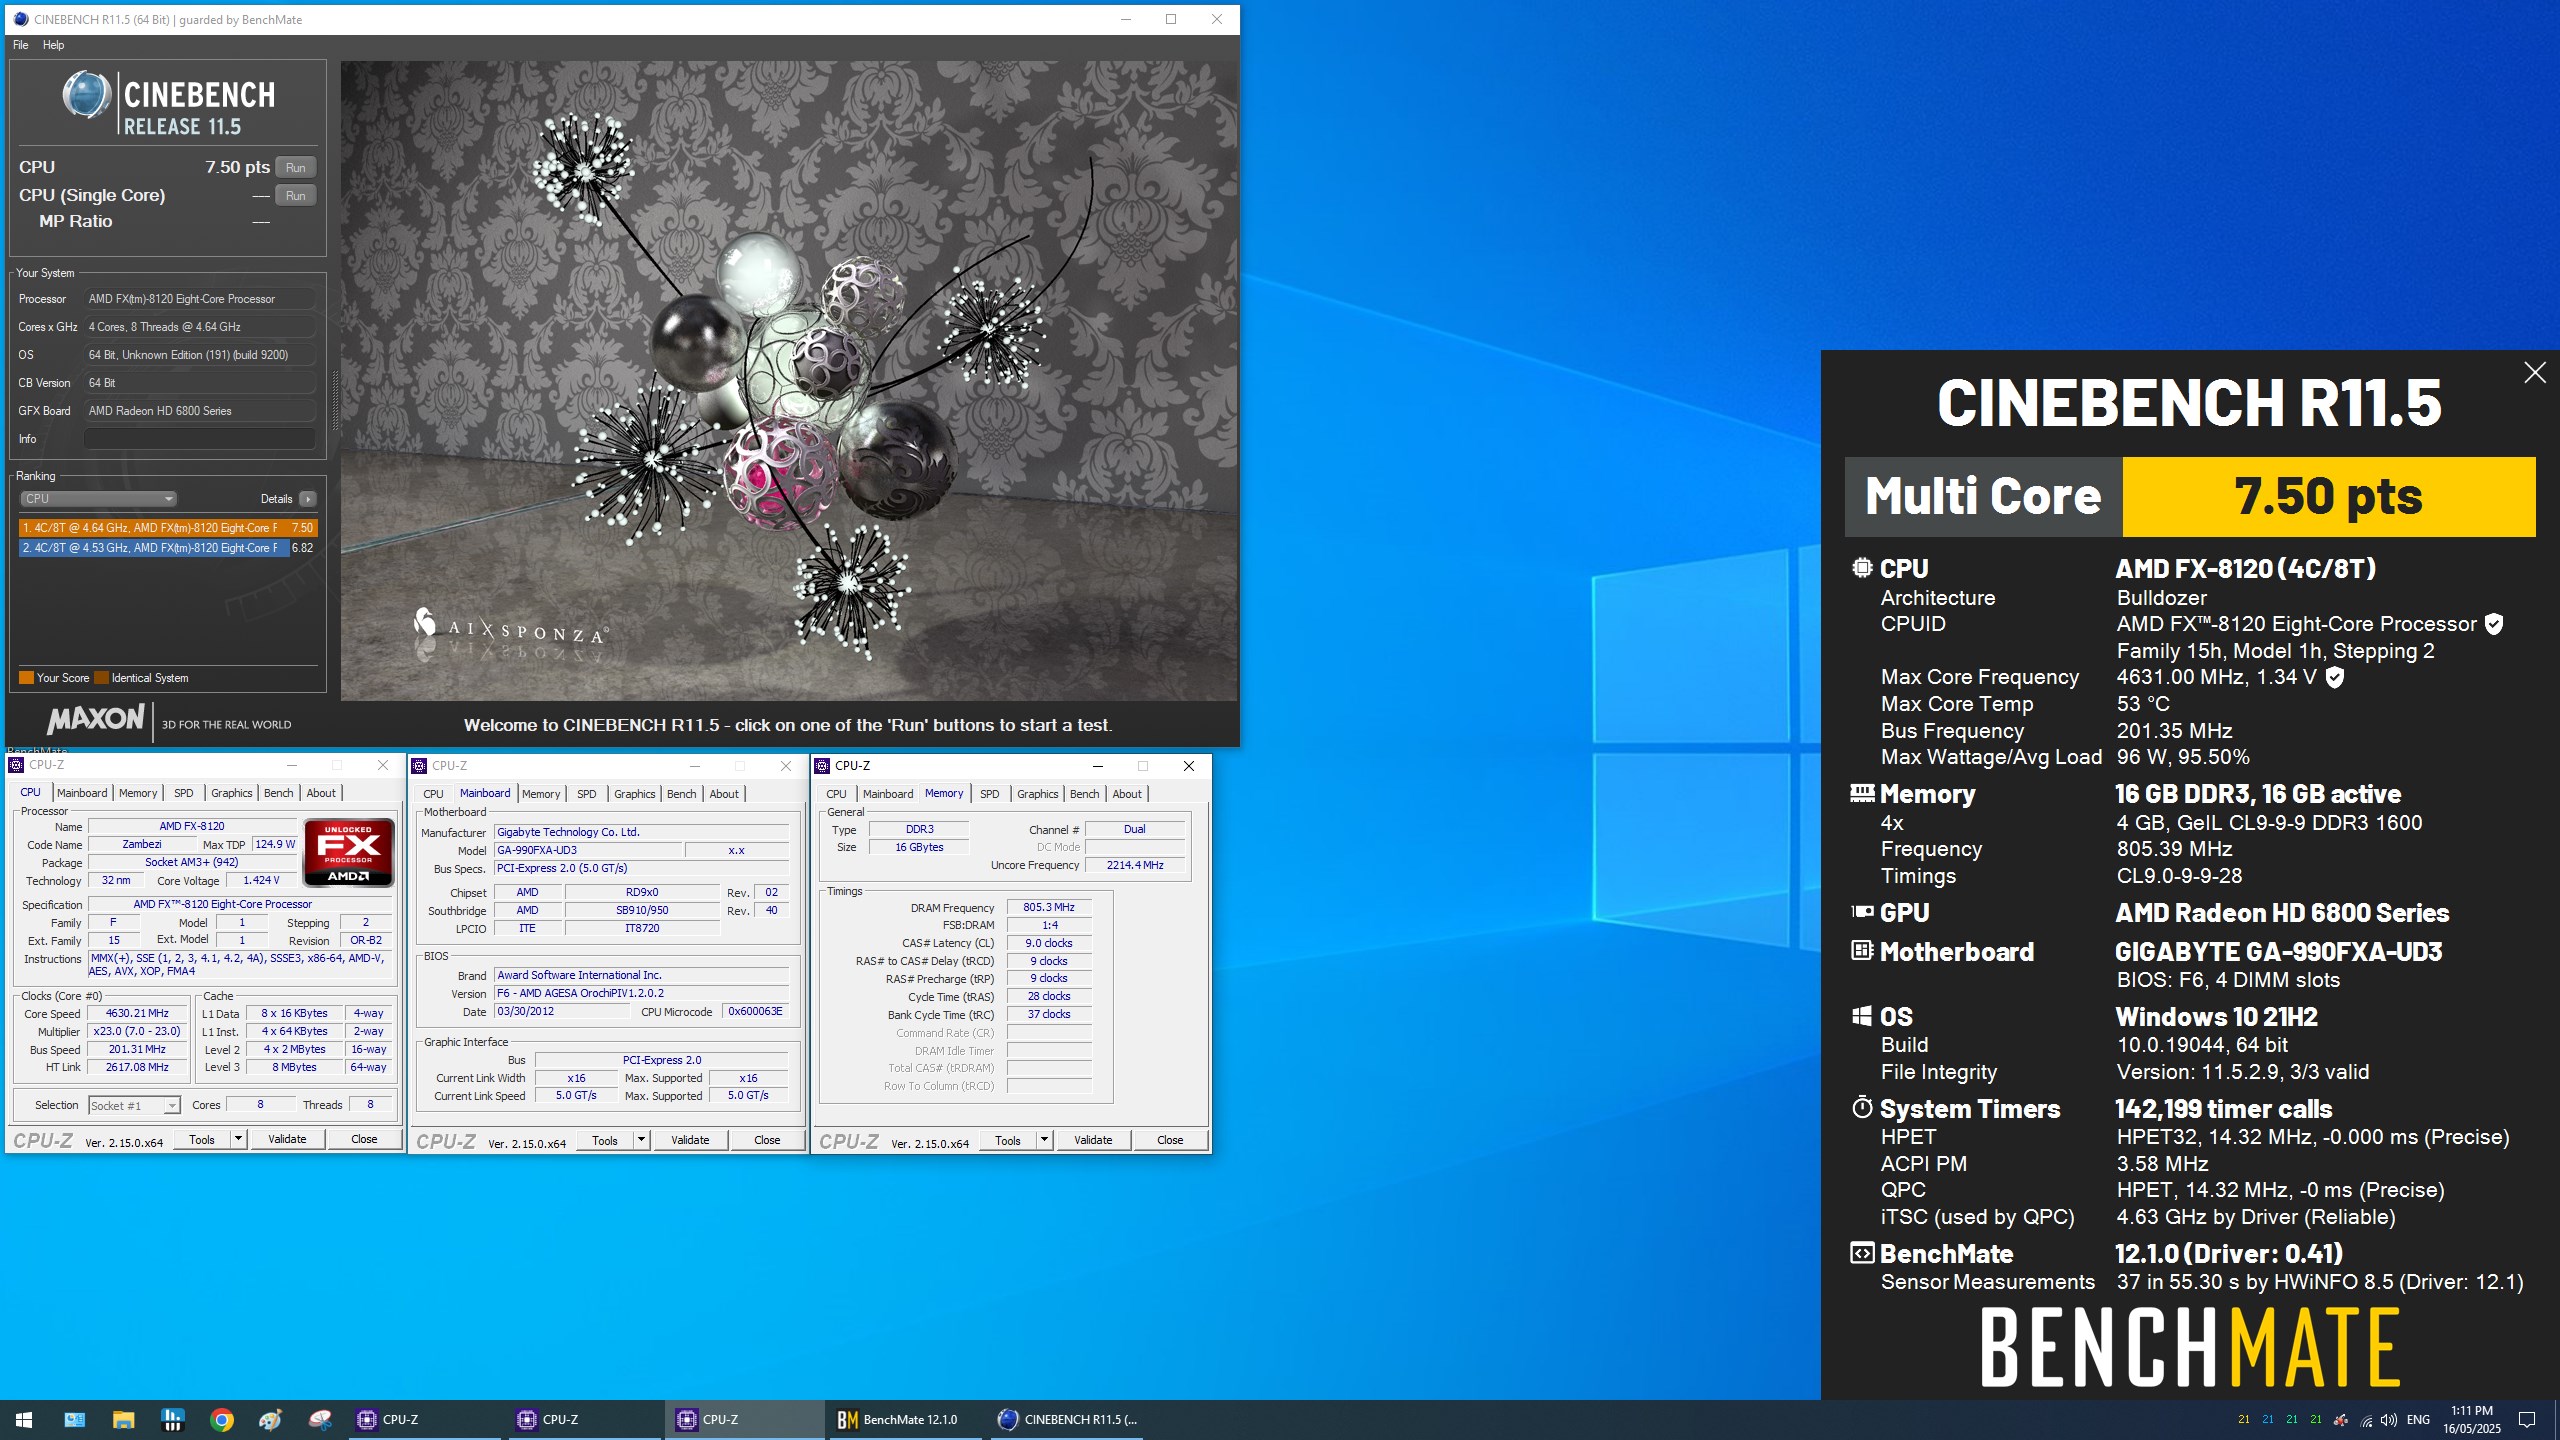
Task: Open the Cinebench File menu
Action: click(20, 45)
